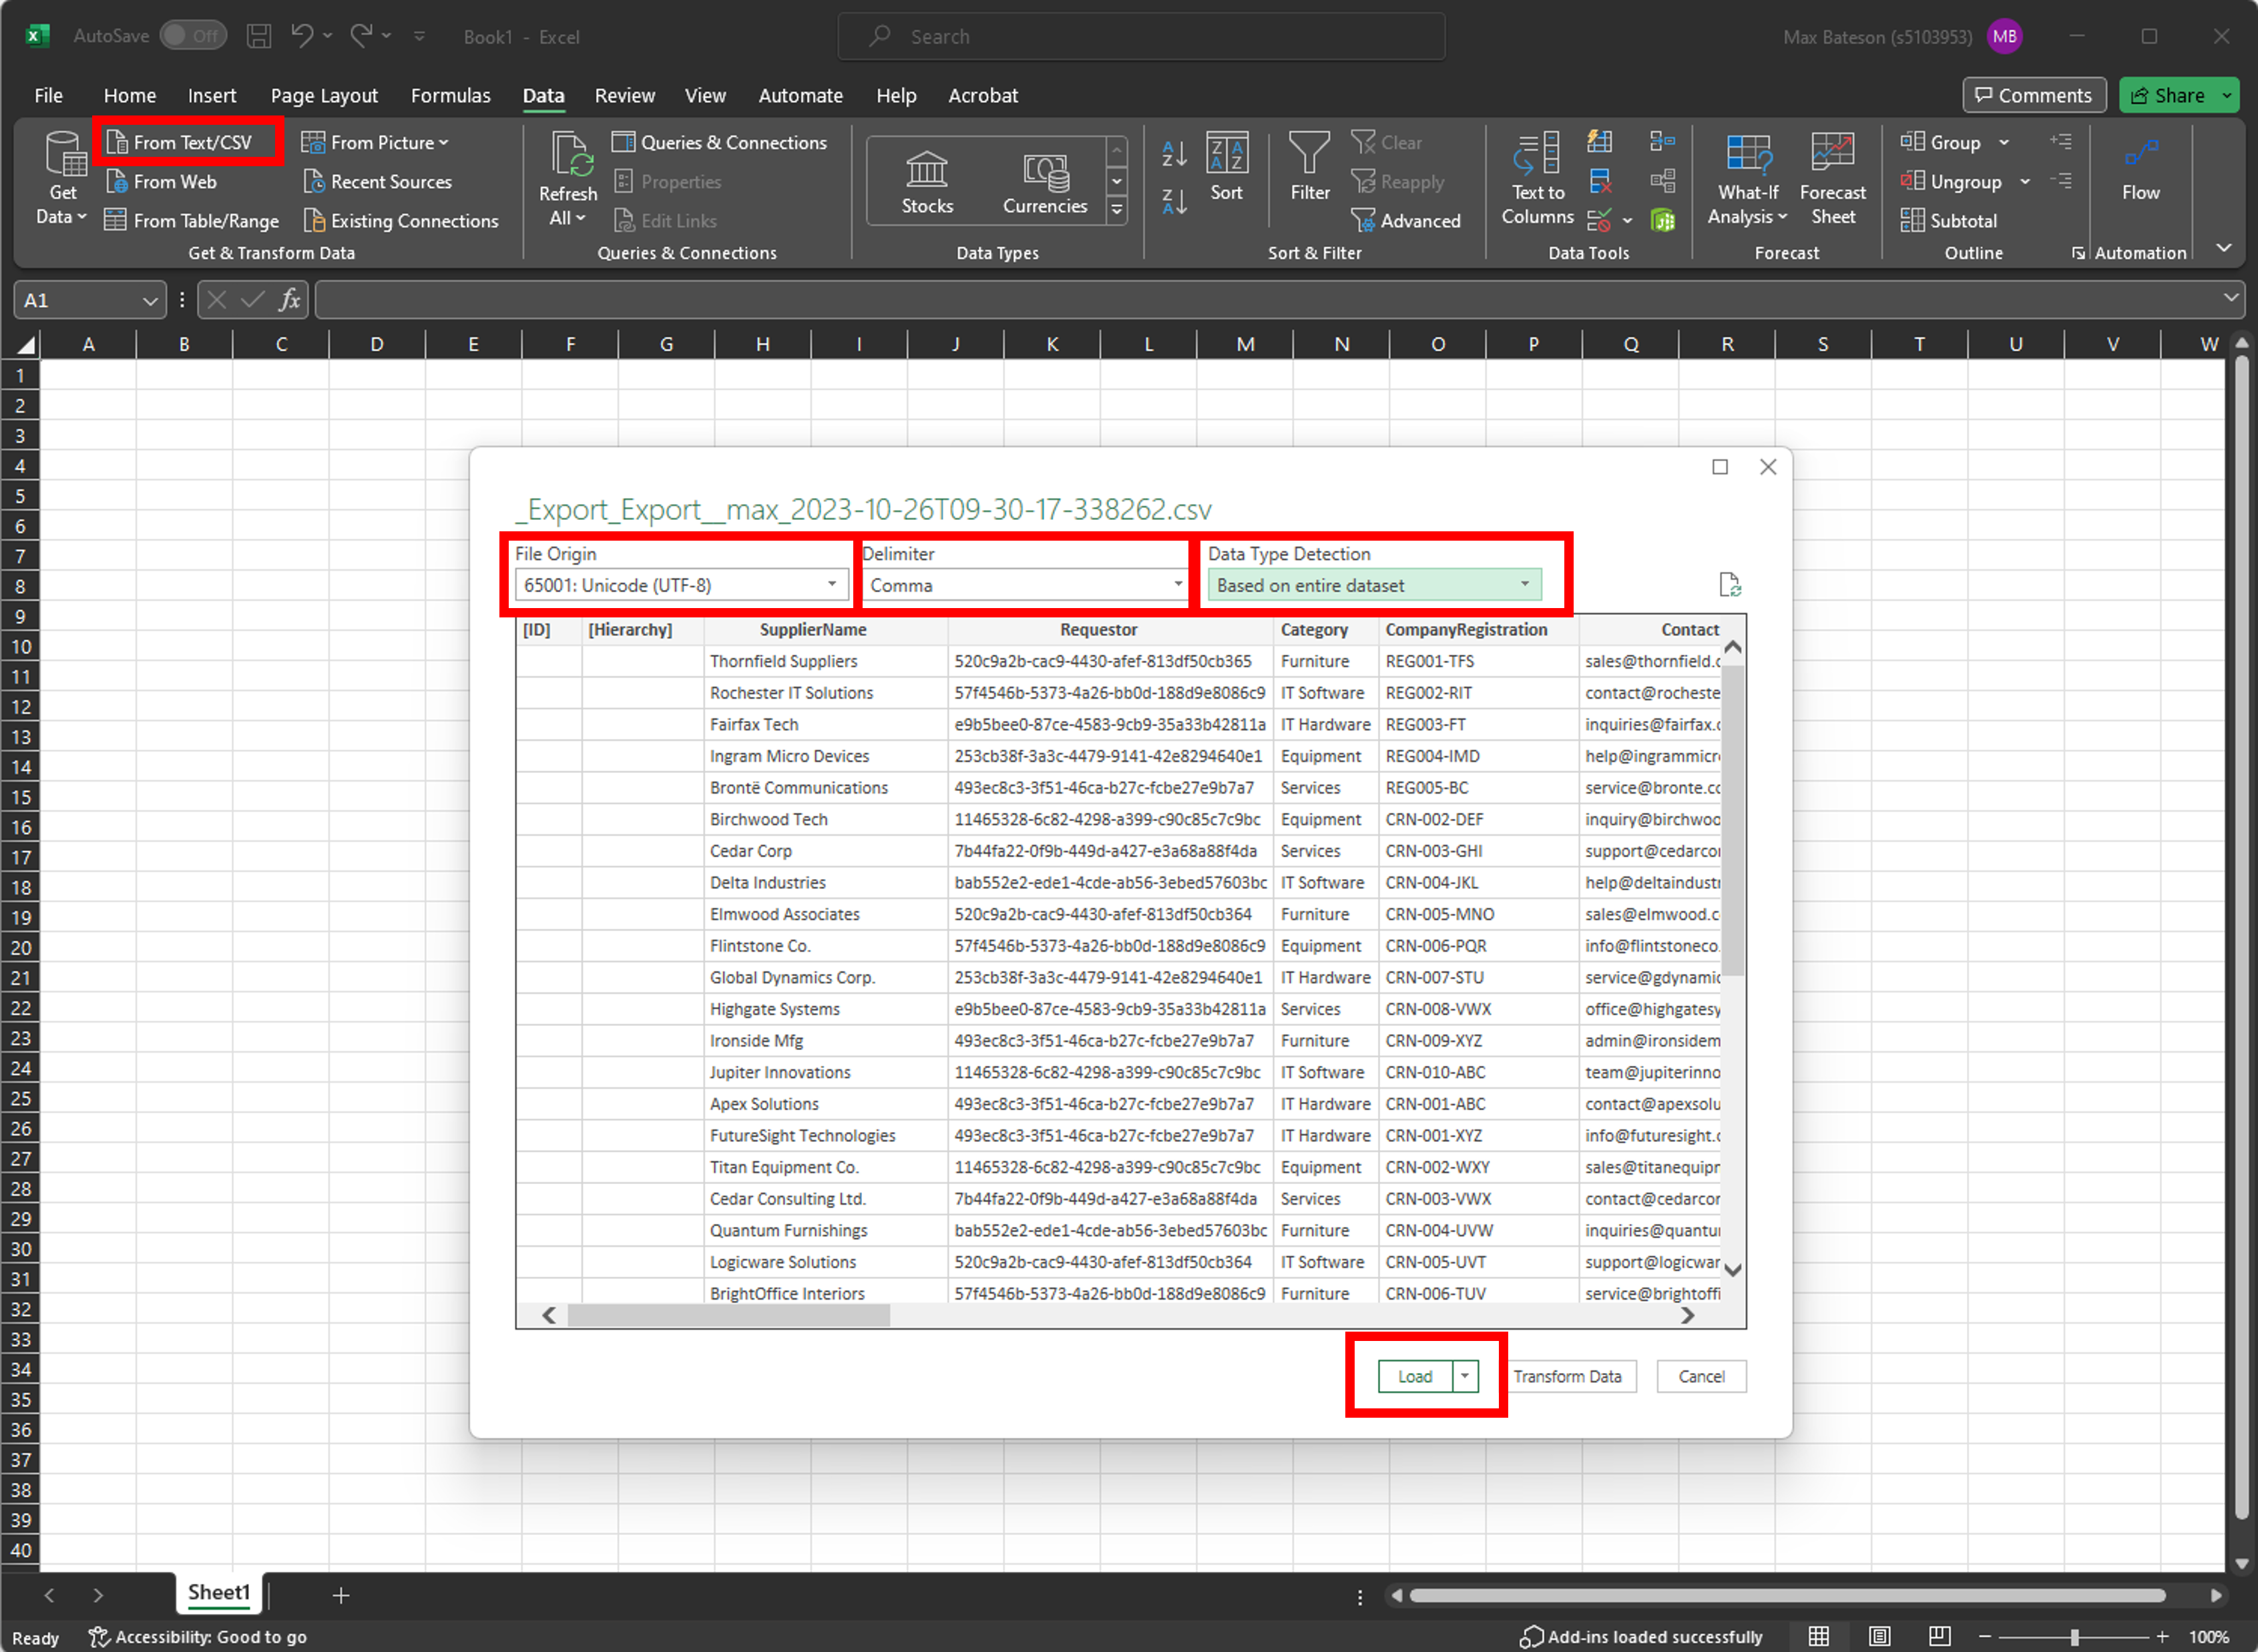Click the Sort A to Z icon
Image resolution: width=2258 pixels, height=1652 pixels.
coord(1174,154)
